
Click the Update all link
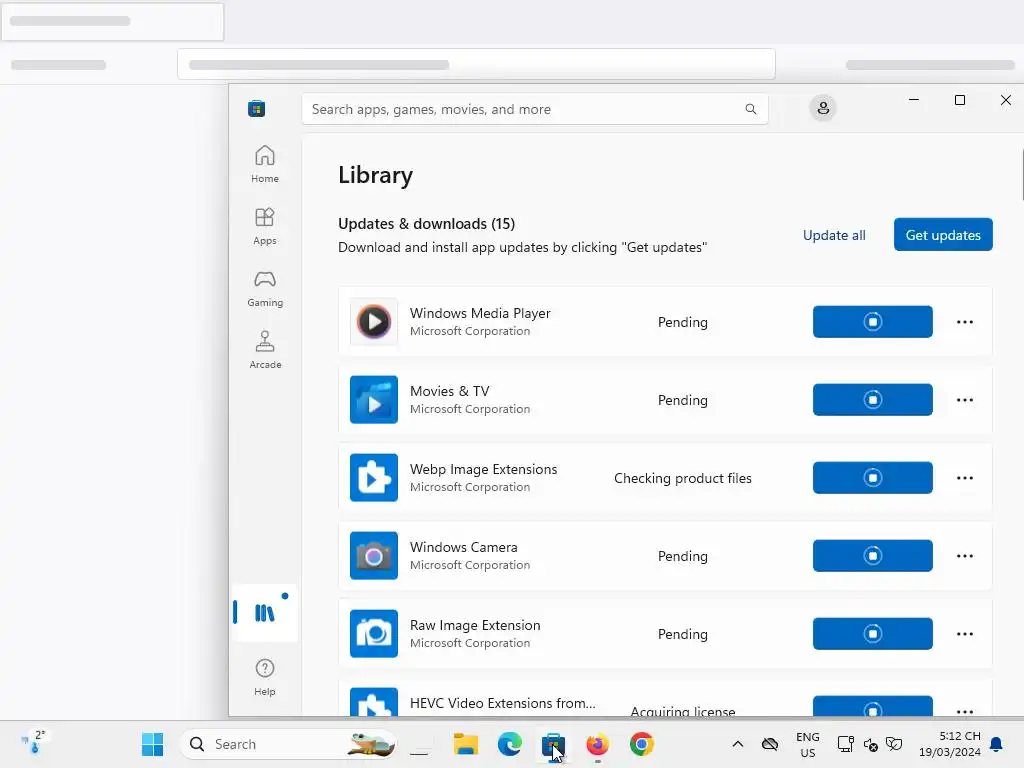coord(834,235)
